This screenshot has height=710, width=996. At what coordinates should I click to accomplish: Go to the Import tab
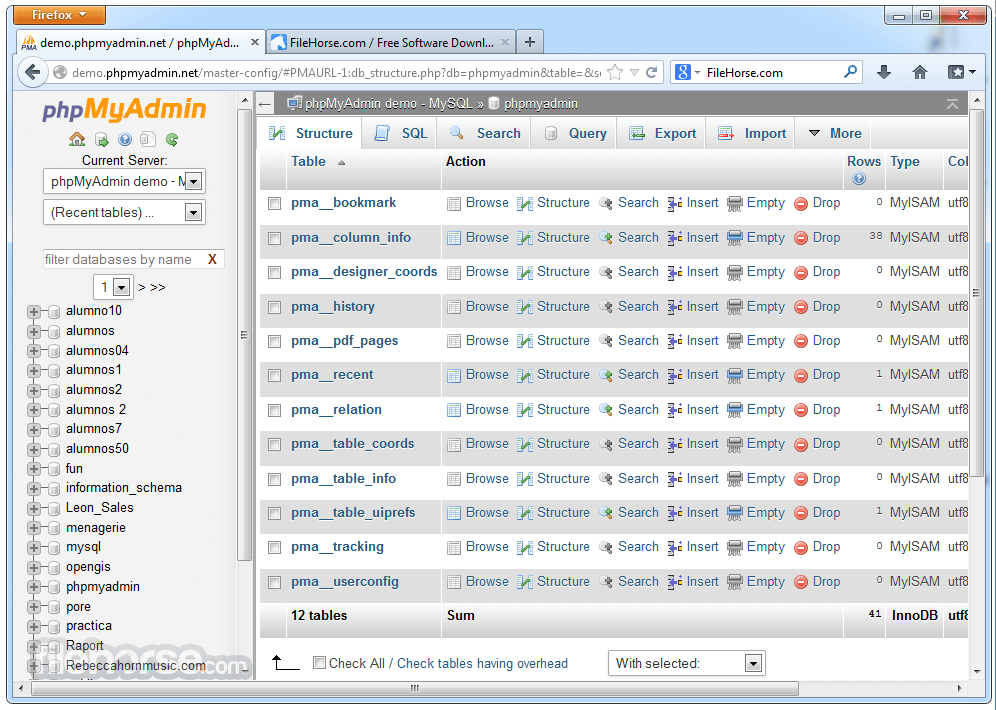(x=751, y=133)
